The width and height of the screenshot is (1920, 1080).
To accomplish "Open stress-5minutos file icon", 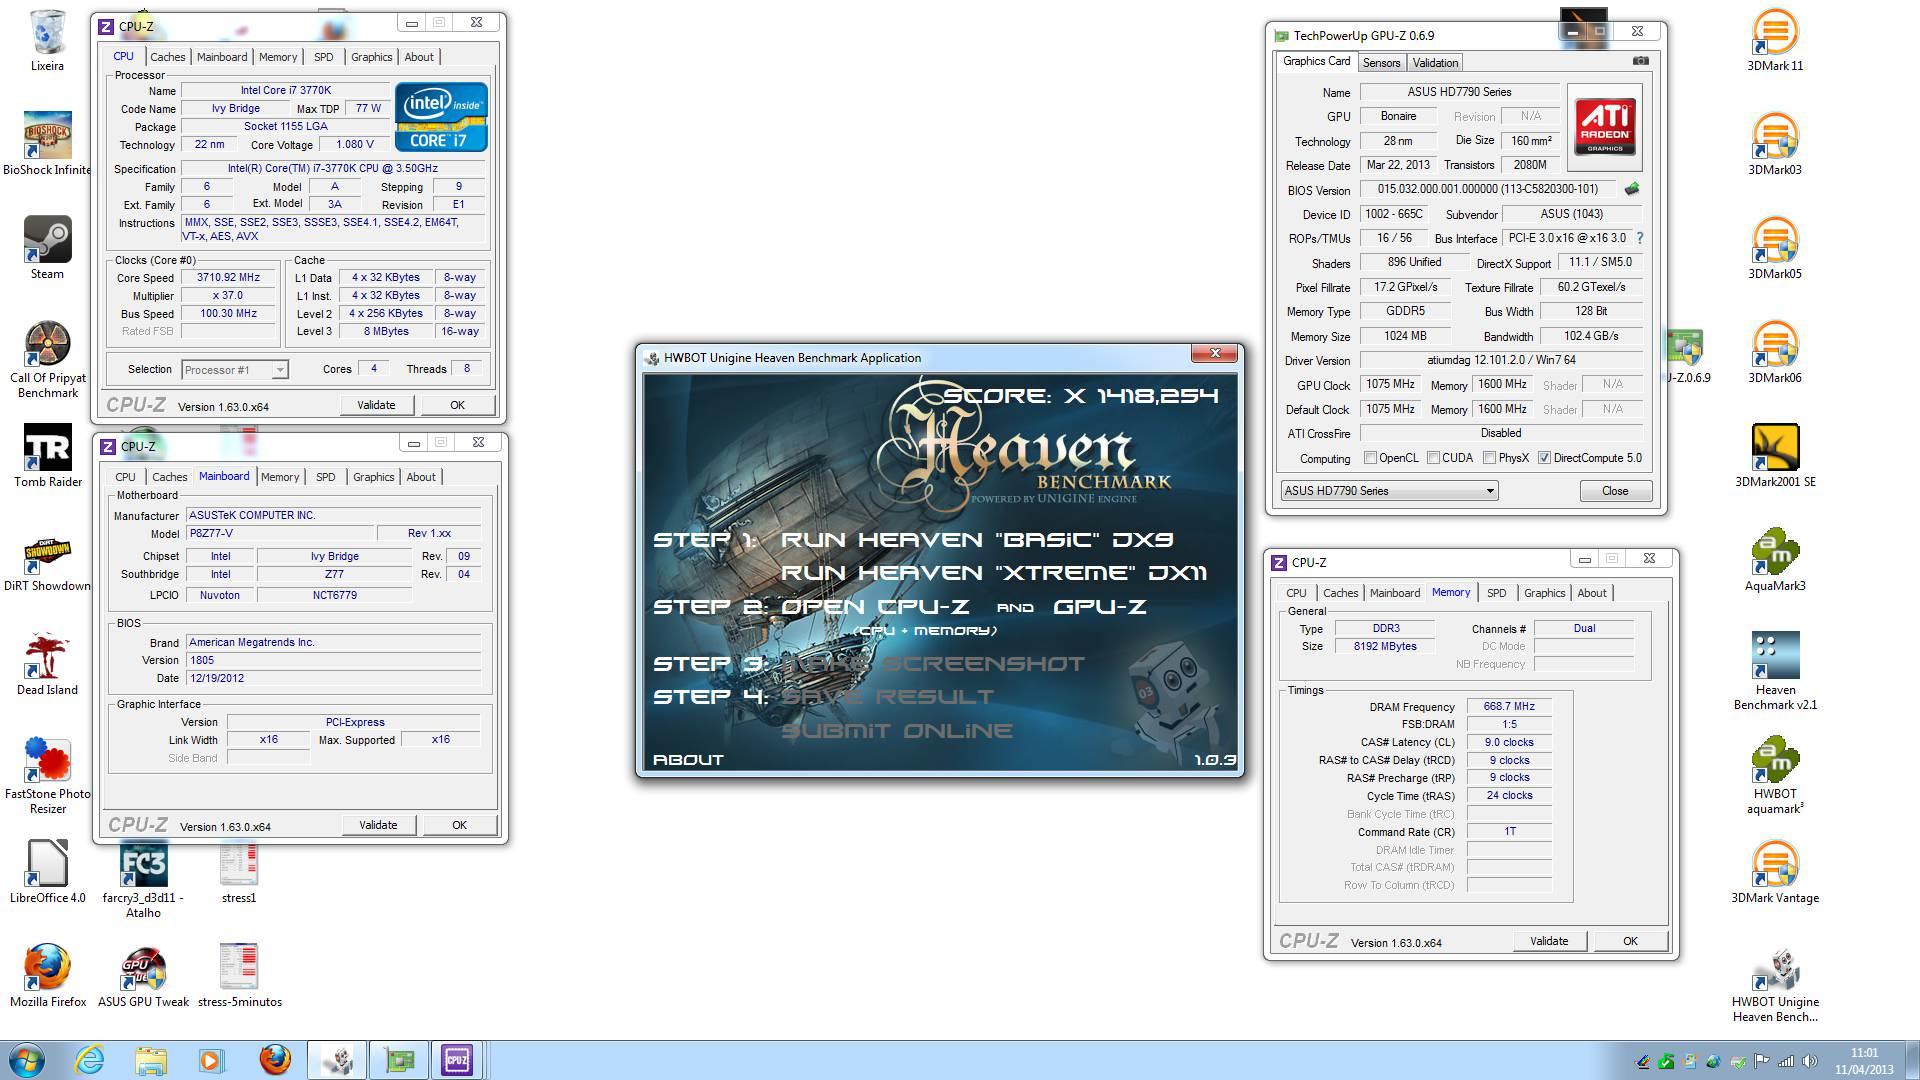I will point(239,976).
